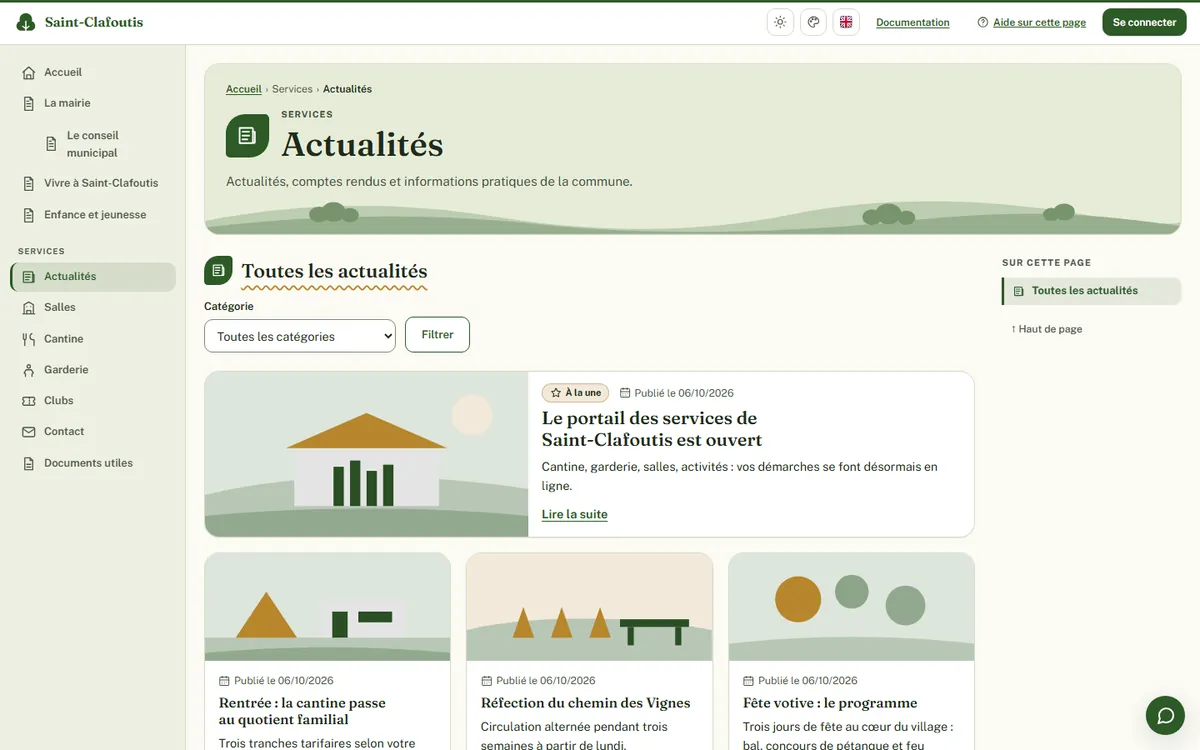The width and height of the screenshot is (1200, 750).
Task: Click the Le conseil municipal document icon
Action: point(51,144)
